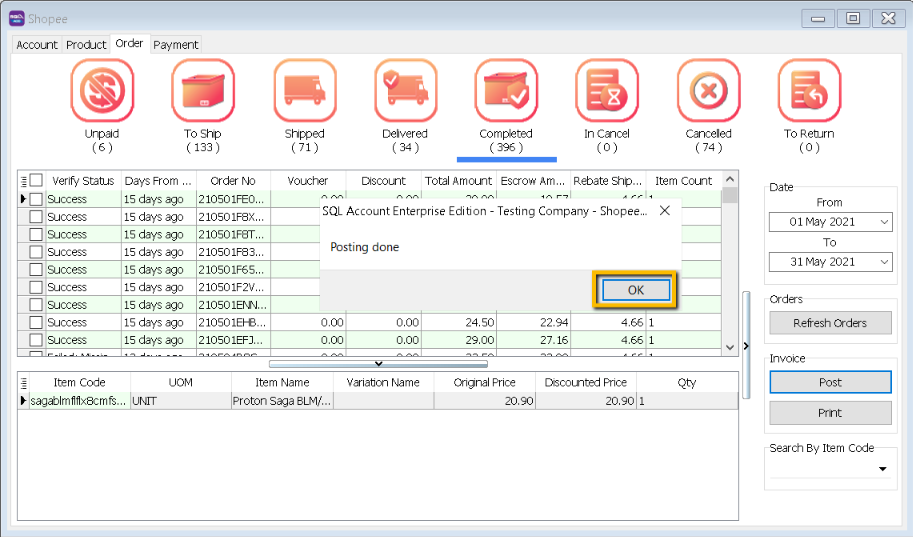Click the Refresh Orders button
This screenshot has width=913, height=537.
point(830,323)
